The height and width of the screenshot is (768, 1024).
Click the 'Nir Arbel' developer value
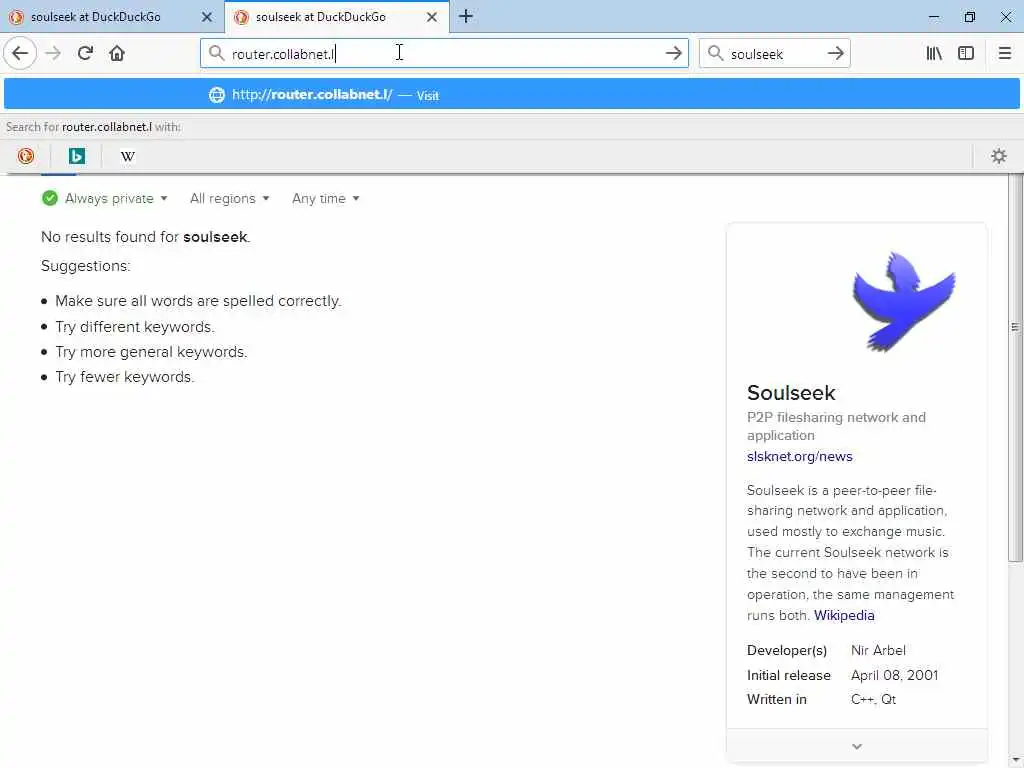pyautogui.click(x=878, y=650)
